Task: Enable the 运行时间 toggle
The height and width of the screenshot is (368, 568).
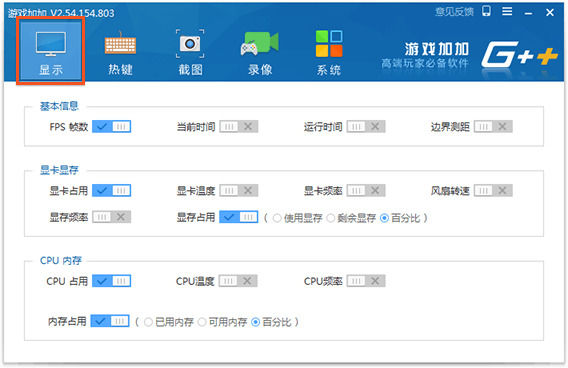Action: [366, 126]
